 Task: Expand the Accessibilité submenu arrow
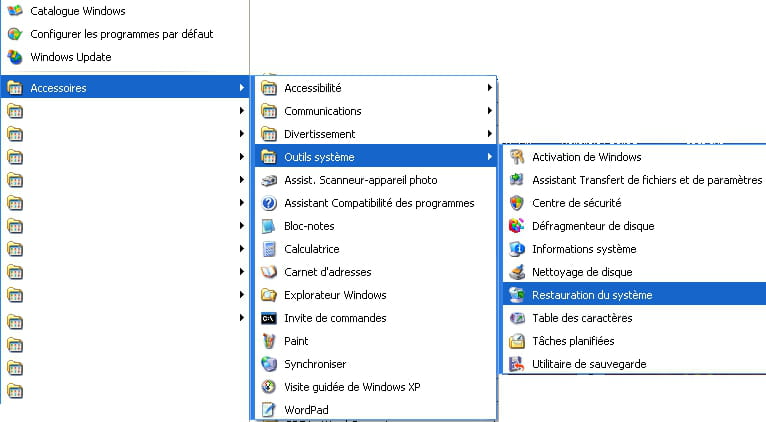click(x=489, y=88)
